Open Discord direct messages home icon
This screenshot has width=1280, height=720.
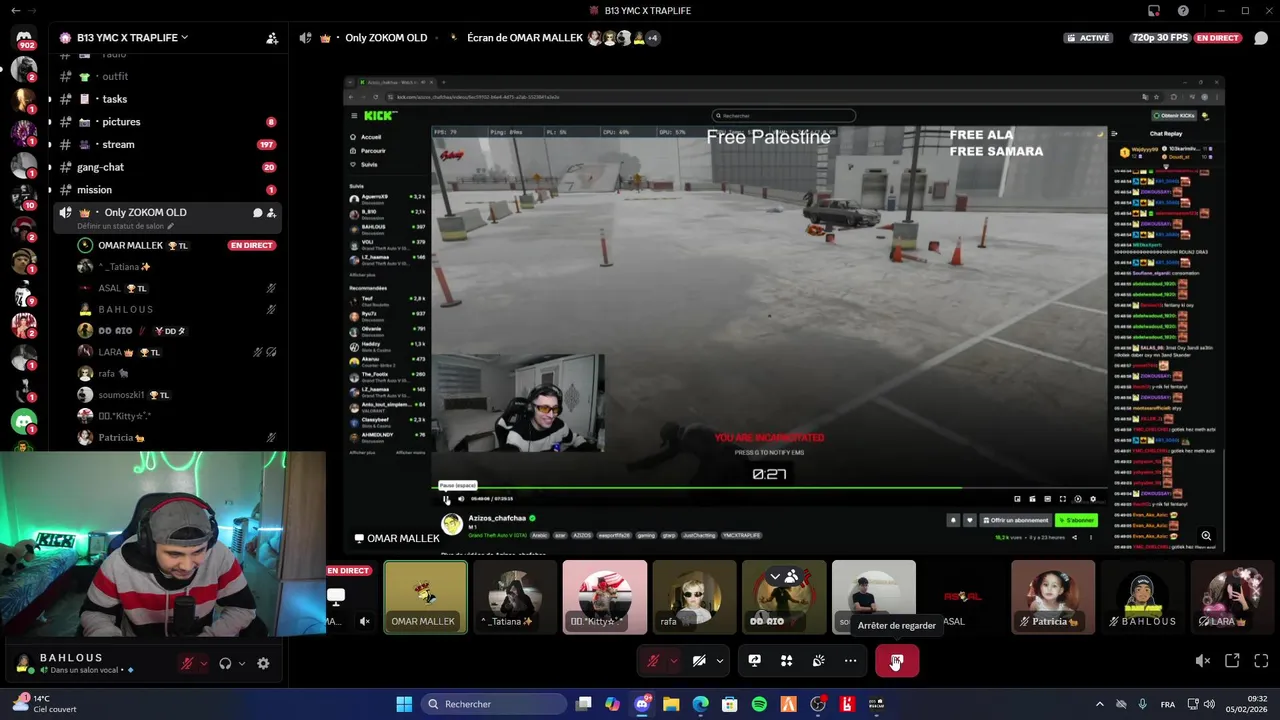pyautogui.click(x=24, y=38)
